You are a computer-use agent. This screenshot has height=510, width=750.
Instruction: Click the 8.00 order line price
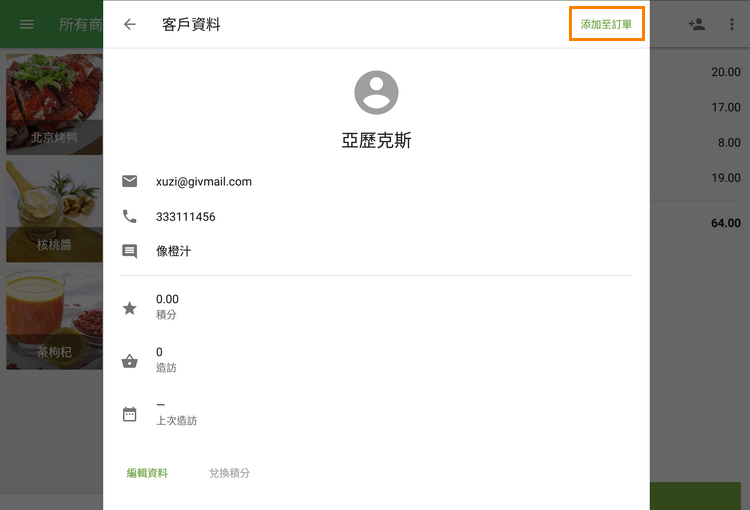click(x=729, y=143)
